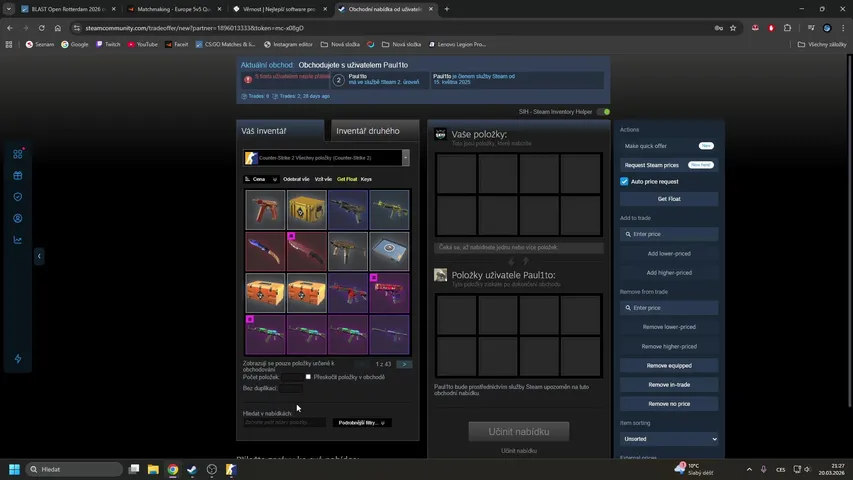Click Make quick offer button

point(669,146)
